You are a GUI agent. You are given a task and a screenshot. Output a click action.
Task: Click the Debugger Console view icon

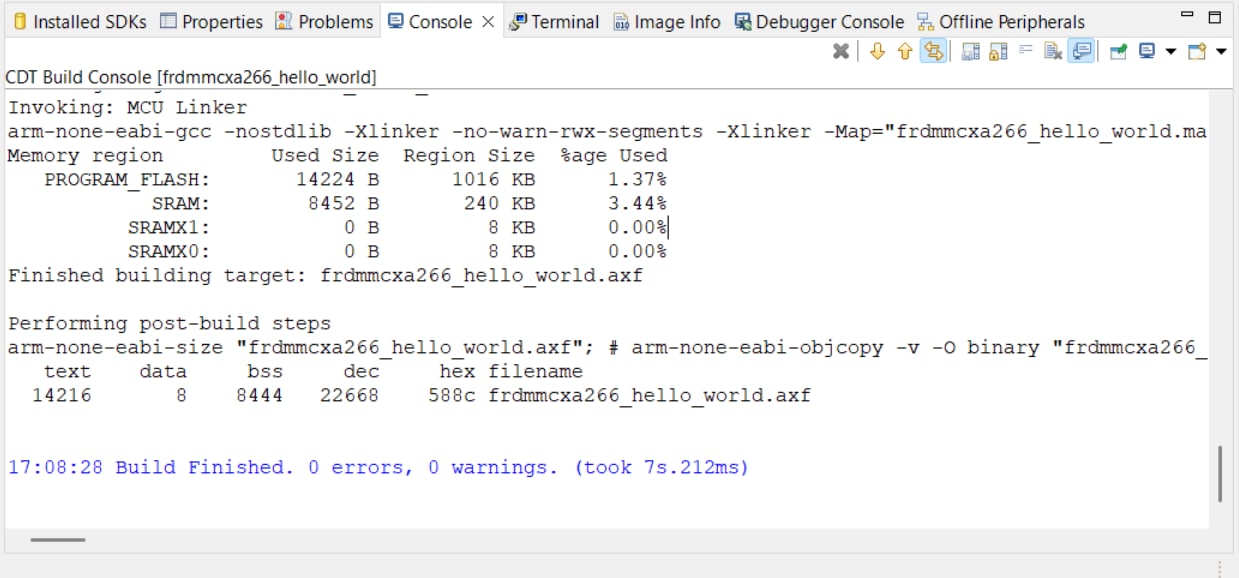click(x=744, y=20)
